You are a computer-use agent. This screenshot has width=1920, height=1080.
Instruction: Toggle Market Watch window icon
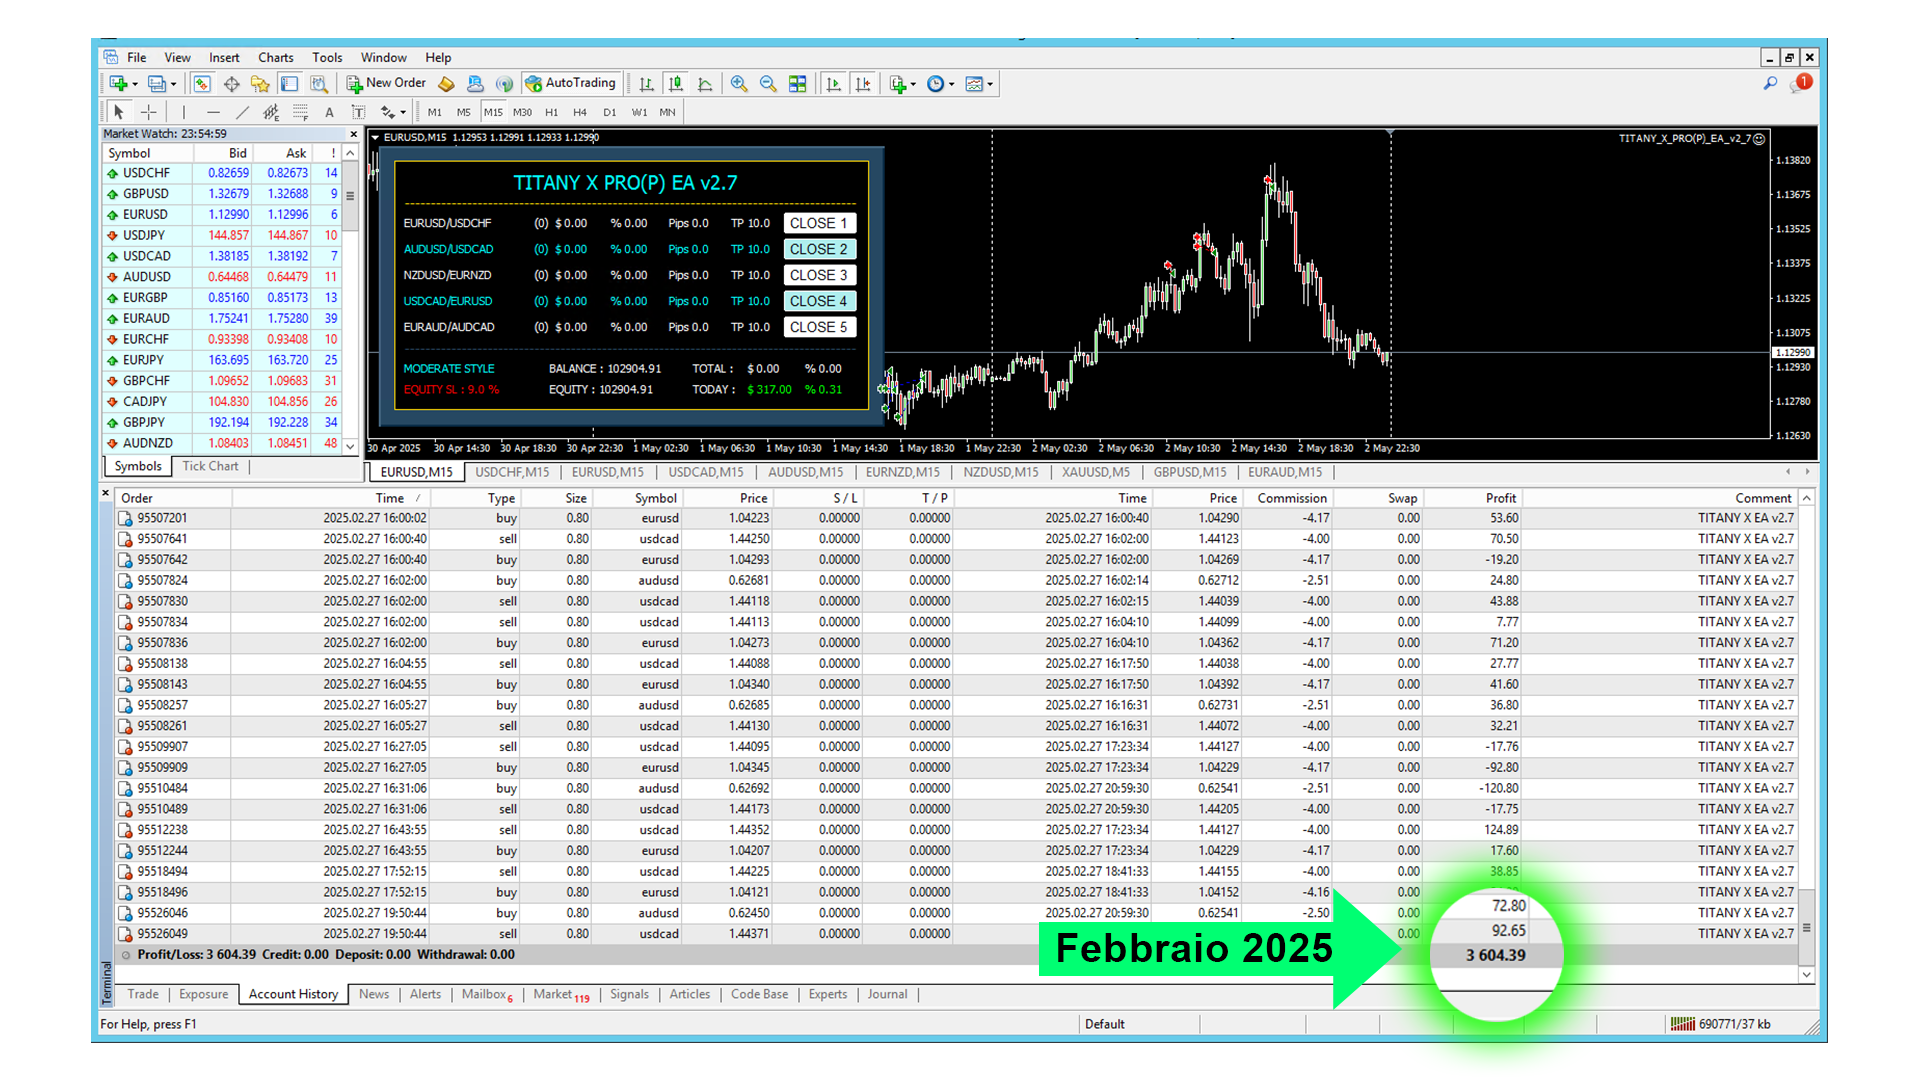[x=202, y=84]
